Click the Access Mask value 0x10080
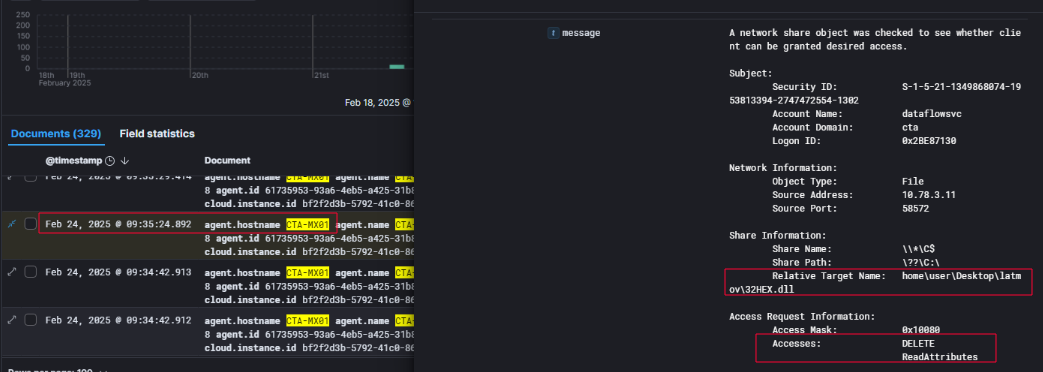This screenshot has height=372, width=1043. [x=921, y=329]
